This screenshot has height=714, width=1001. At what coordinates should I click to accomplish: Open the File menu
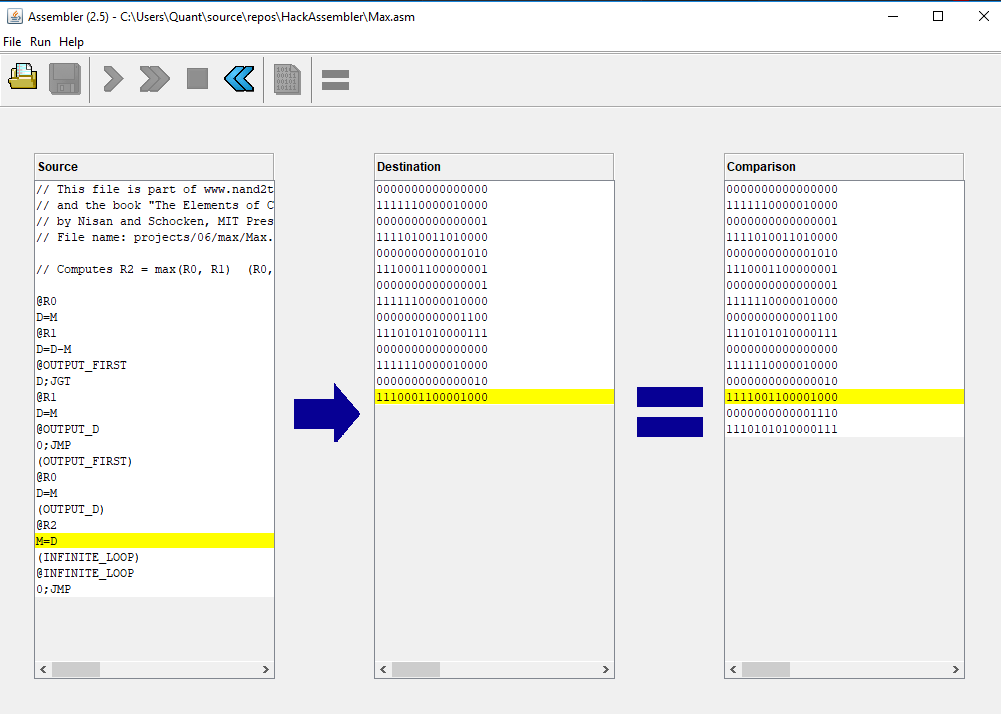pyautogui.click(x=12, y=42)
